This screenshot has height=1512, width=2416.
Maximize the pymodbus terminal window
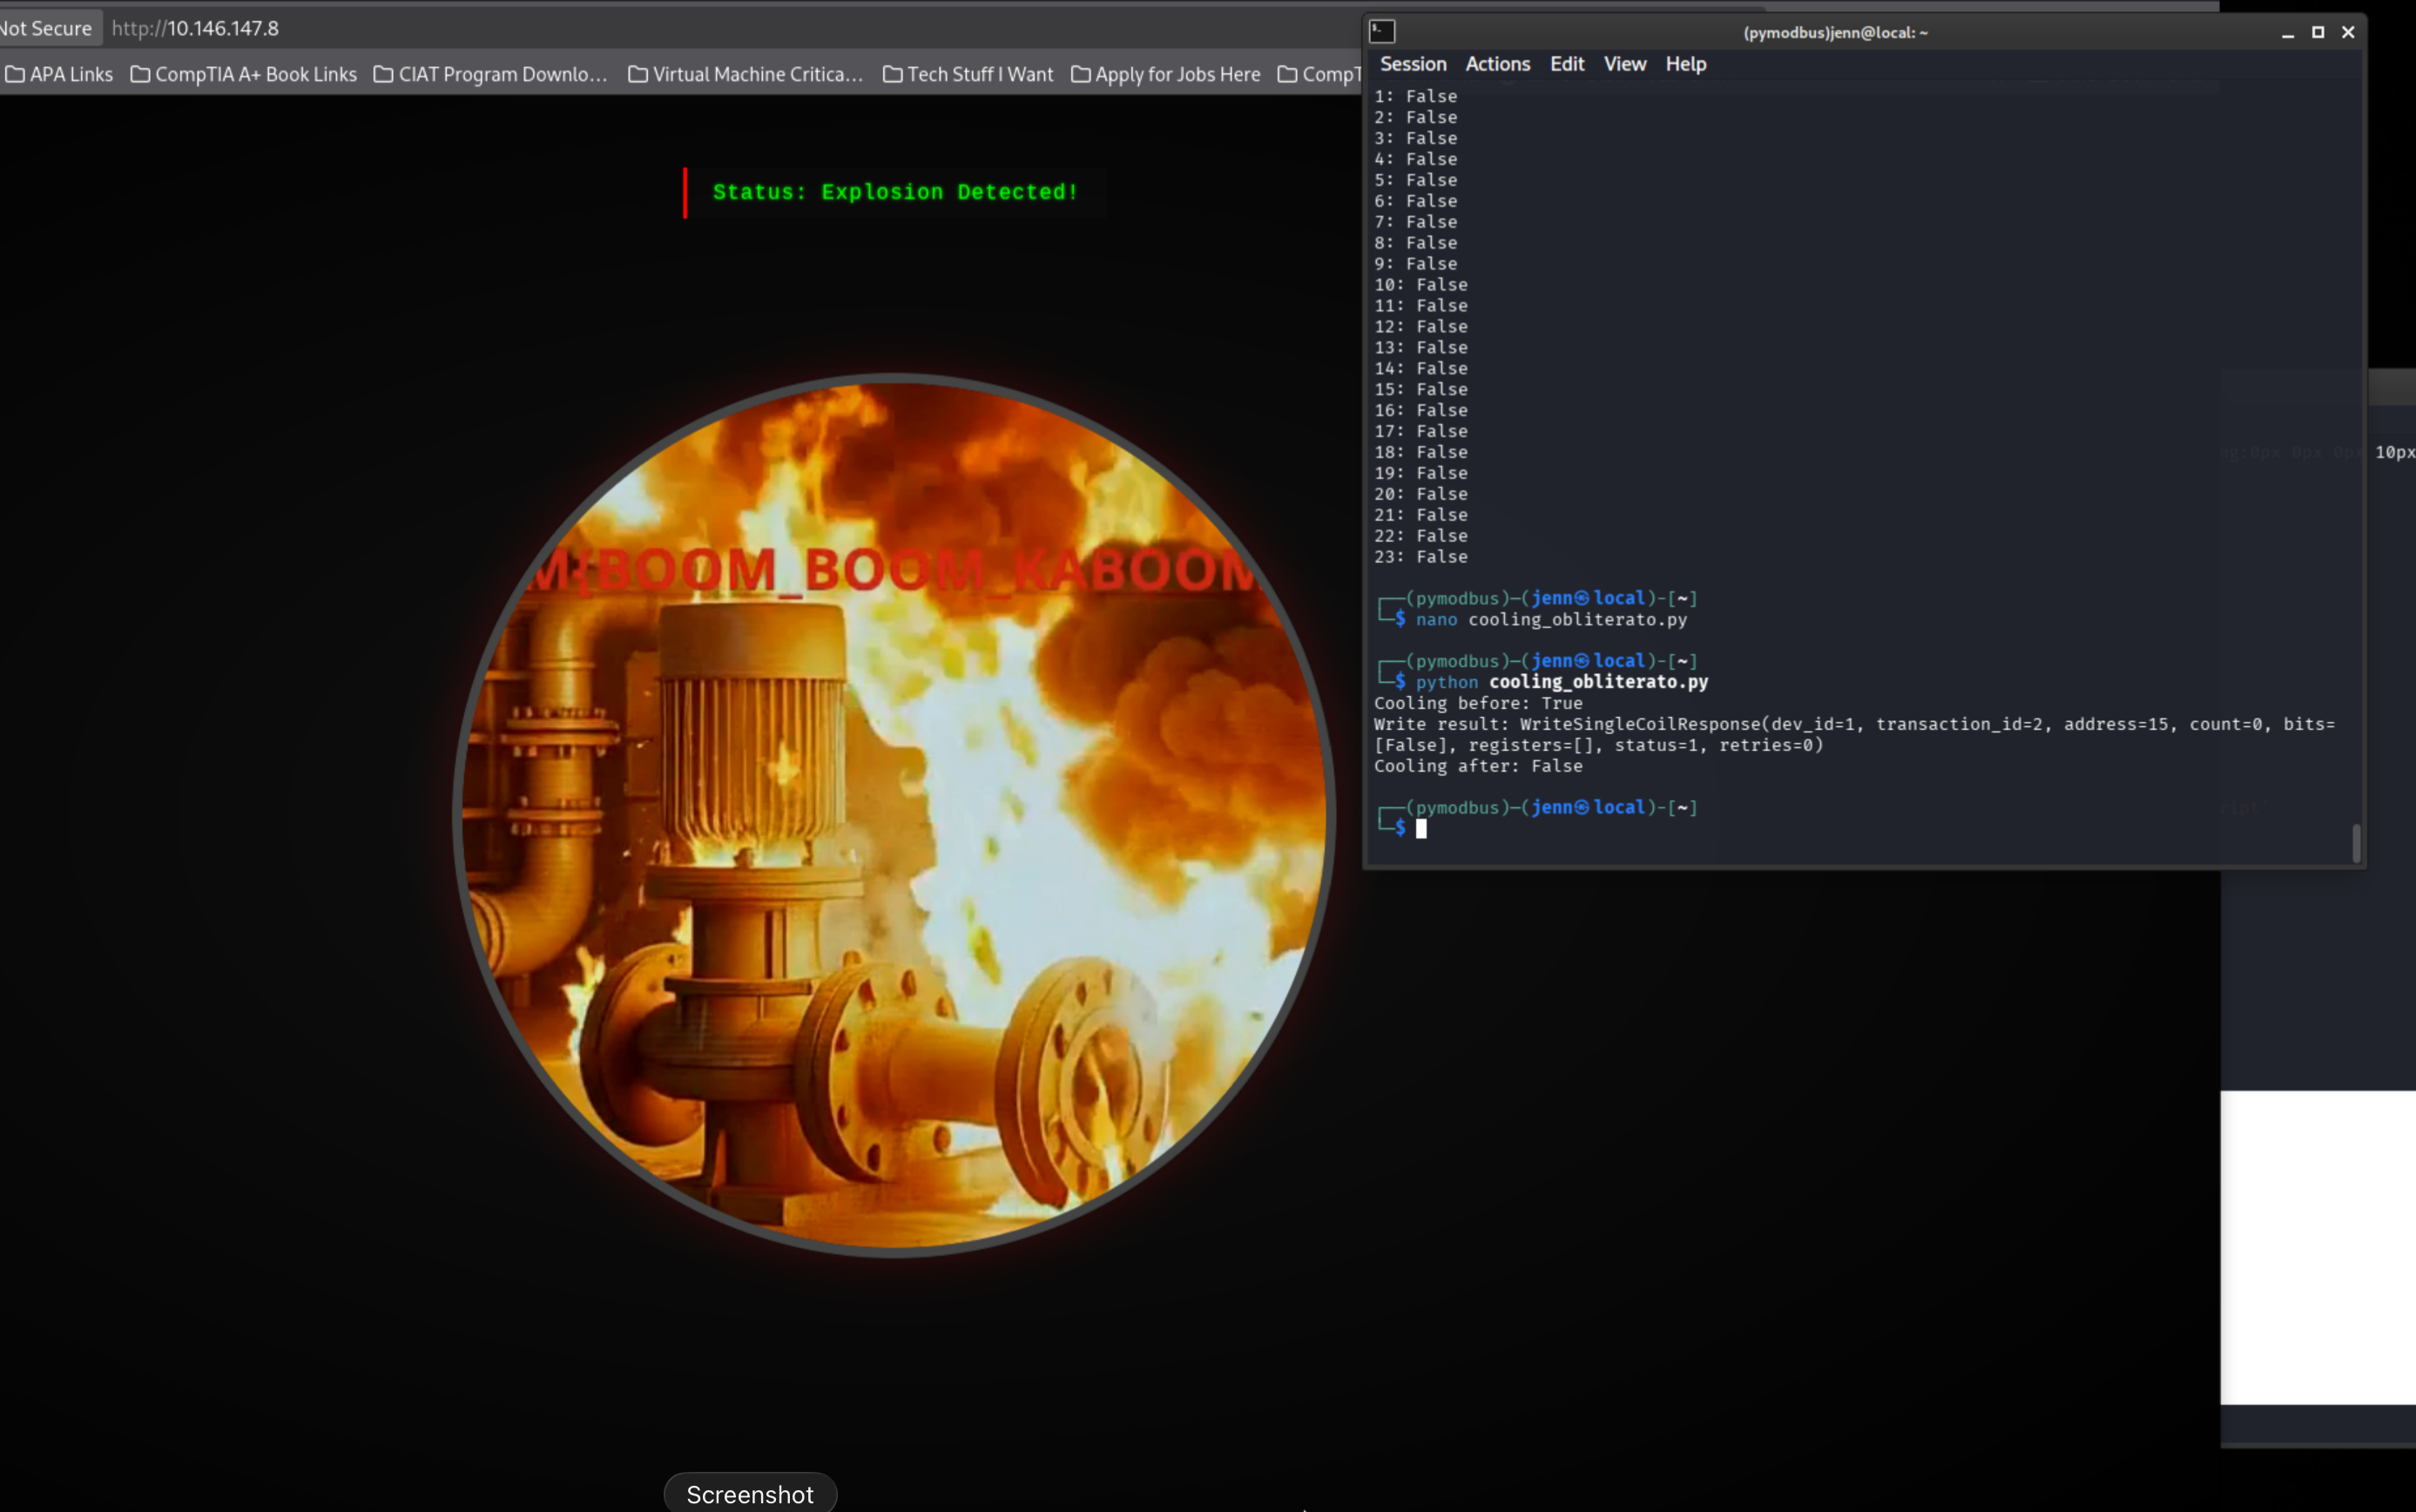point(2318,33)
